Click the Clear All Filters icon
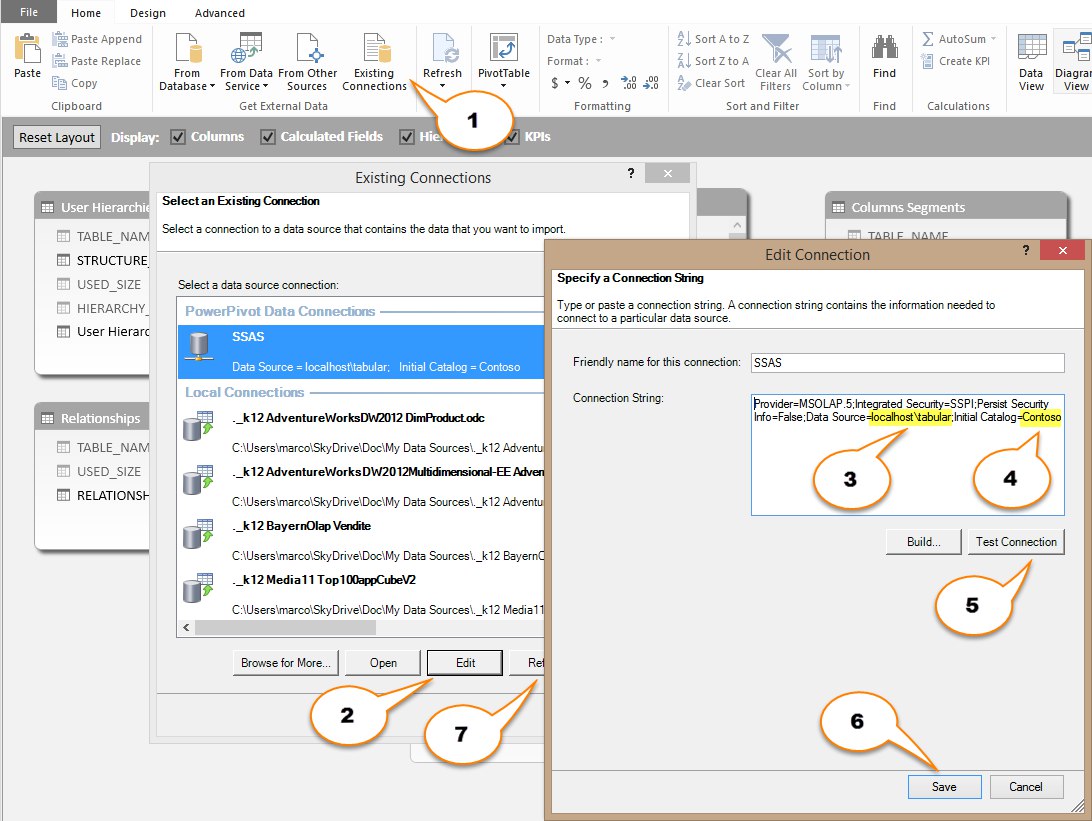 [775, 50]
